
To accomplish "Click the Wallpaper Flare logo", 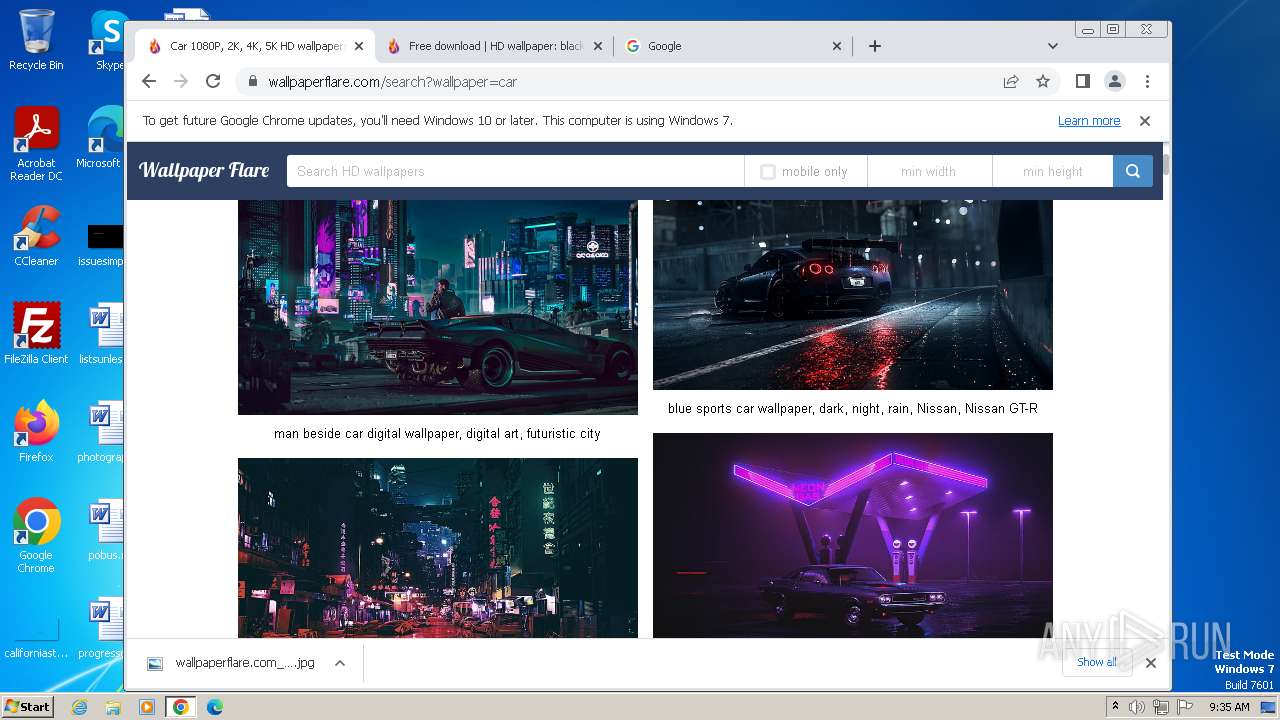I will [204, 171].
